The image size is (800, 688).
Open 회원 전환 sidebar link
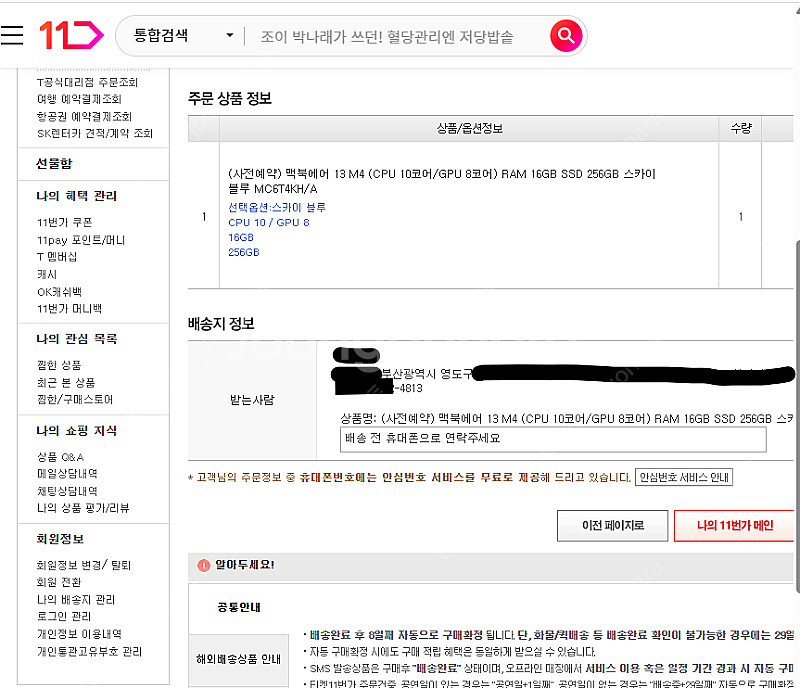pos(59,582)
